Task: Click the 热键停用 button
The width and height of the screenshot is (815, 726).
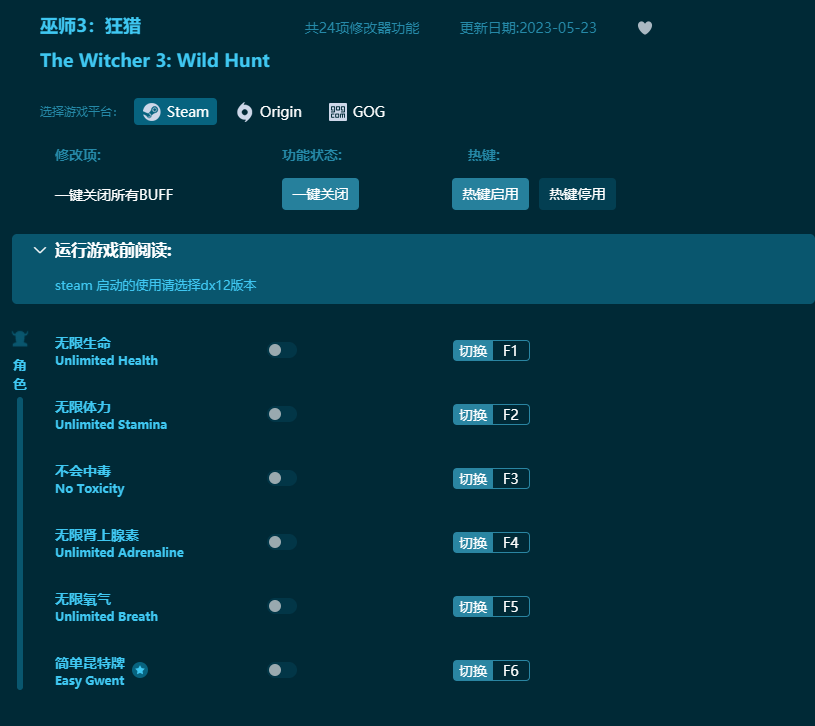Action: [577, 194]
